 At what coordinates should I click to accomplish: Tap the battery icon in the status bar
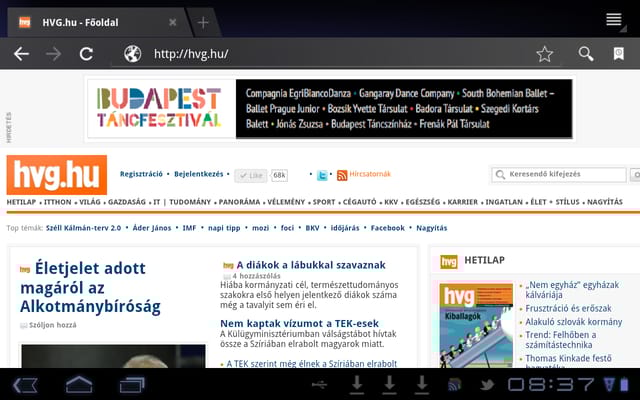pyautogui.click(x=624, y=385)
